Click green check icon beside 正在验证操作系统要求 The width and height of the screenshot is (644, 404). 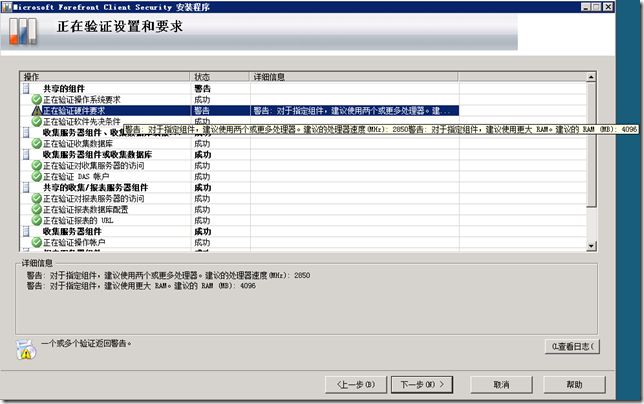(37, 99)
